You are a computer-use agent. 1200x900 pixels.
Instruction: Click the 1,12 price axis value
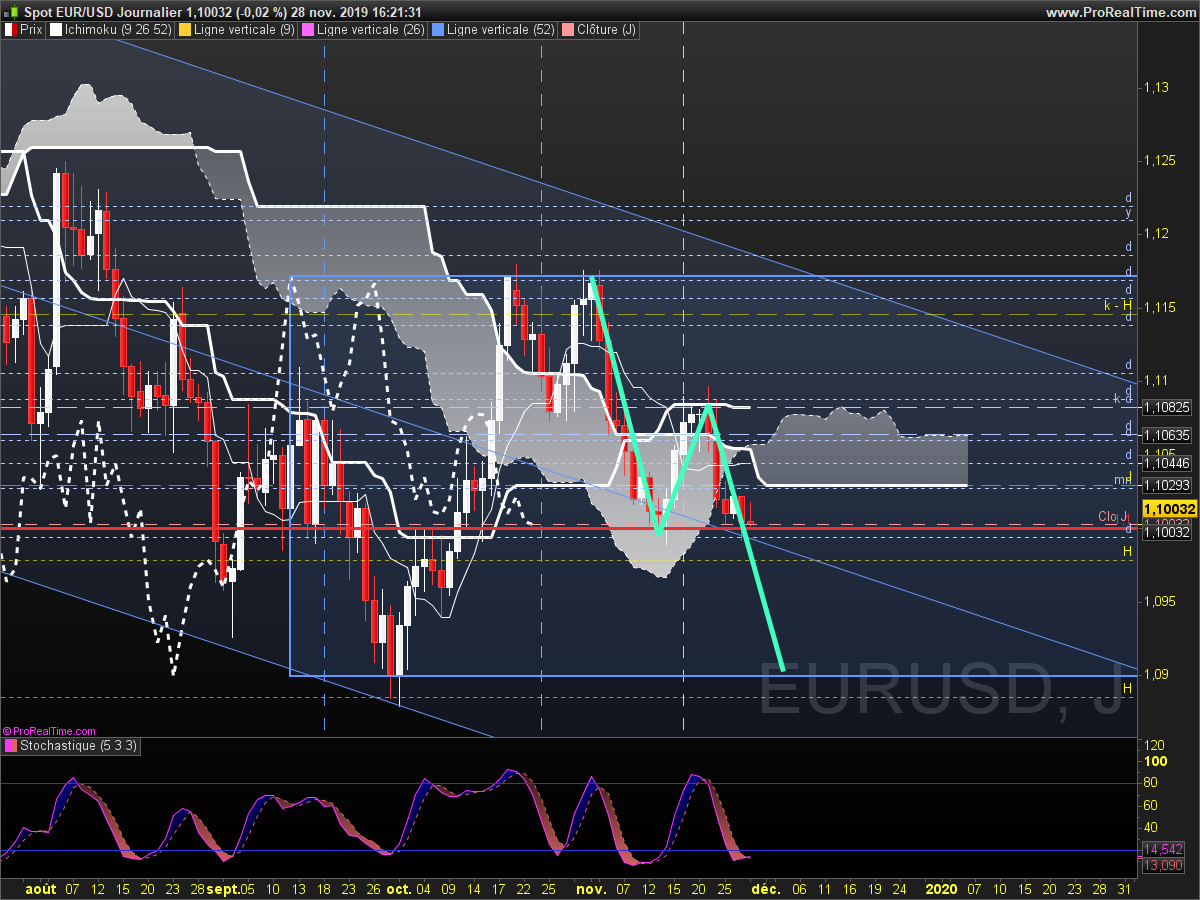[x=1156, y=233]
